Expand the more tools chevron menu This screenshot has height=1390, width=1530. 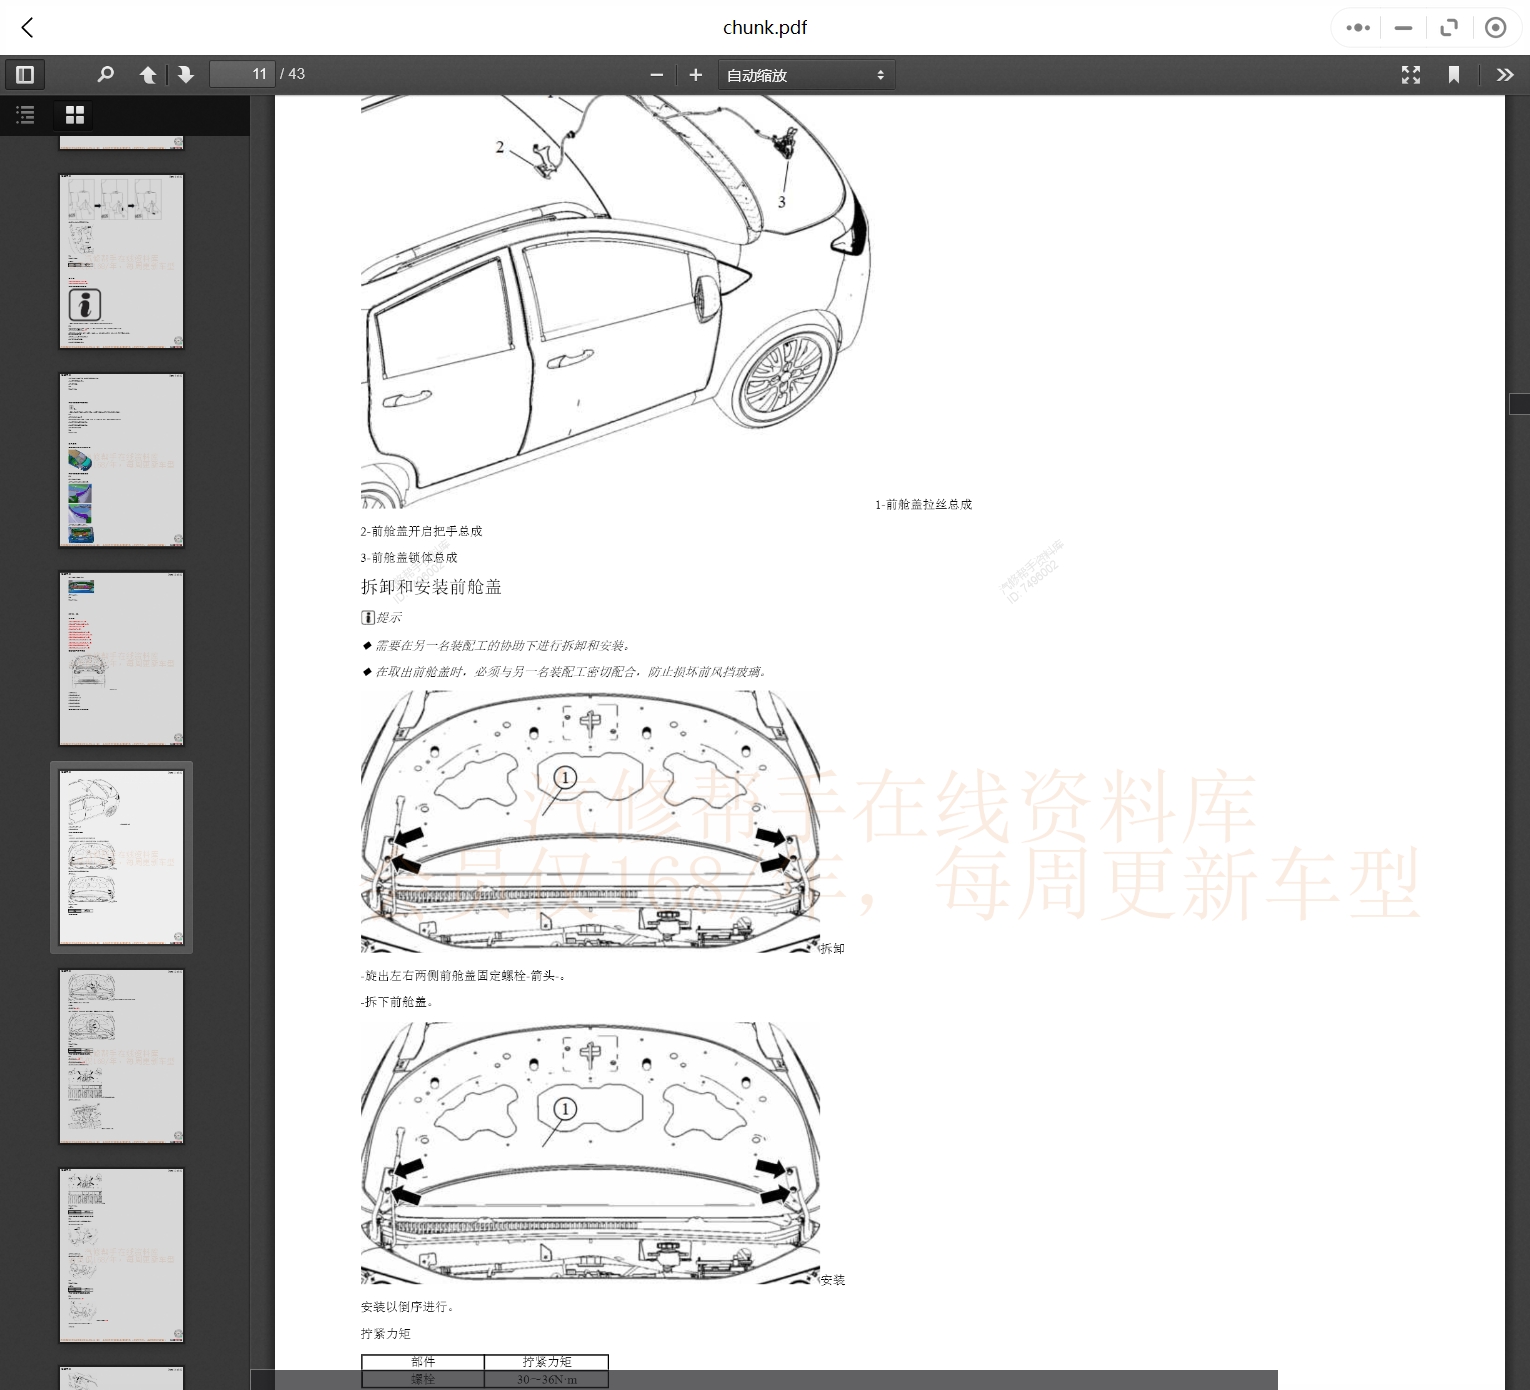coord(1505,74)
